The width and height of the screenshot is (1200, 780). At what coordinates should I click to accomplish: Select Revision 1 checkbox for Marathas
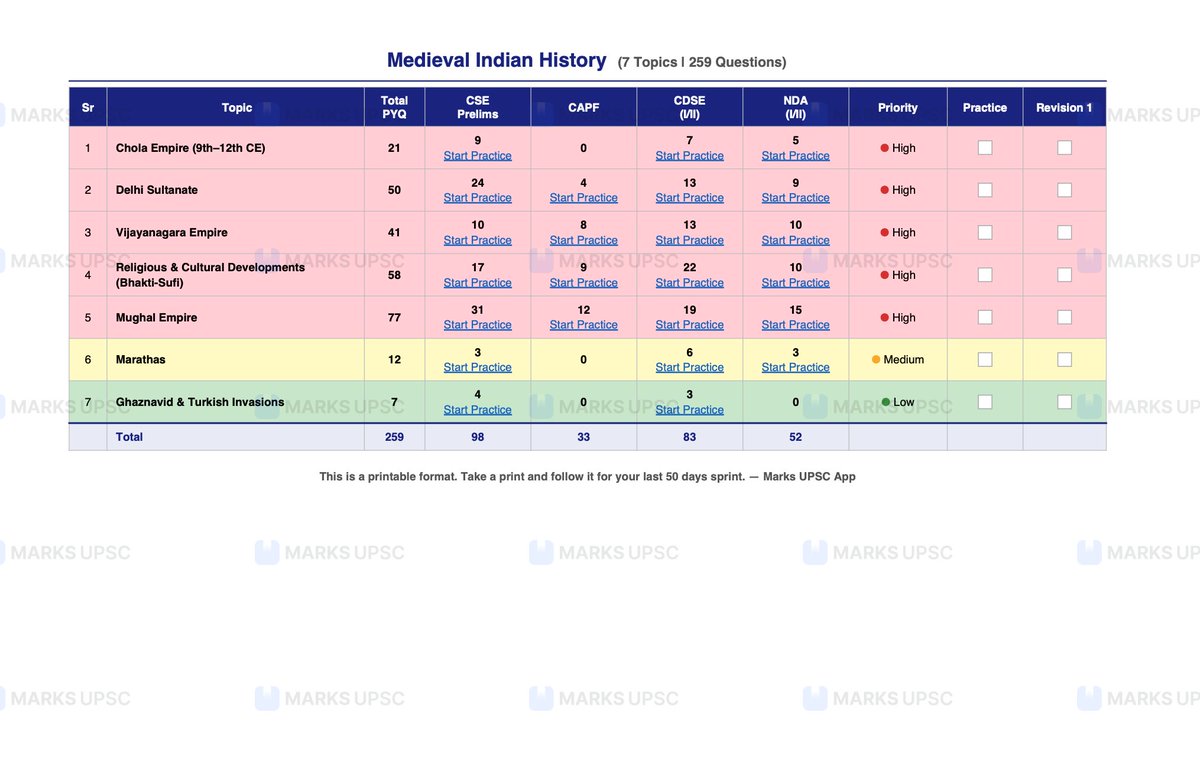[1065, 359]
